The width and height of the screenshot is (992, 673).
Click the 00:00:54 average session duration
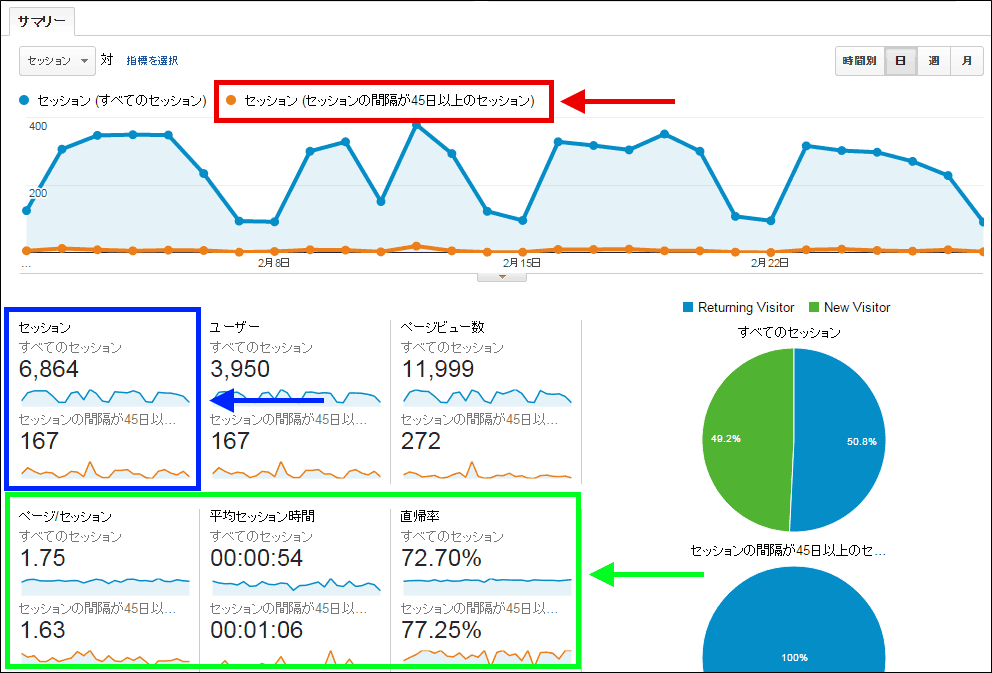[x=256, y=558]
